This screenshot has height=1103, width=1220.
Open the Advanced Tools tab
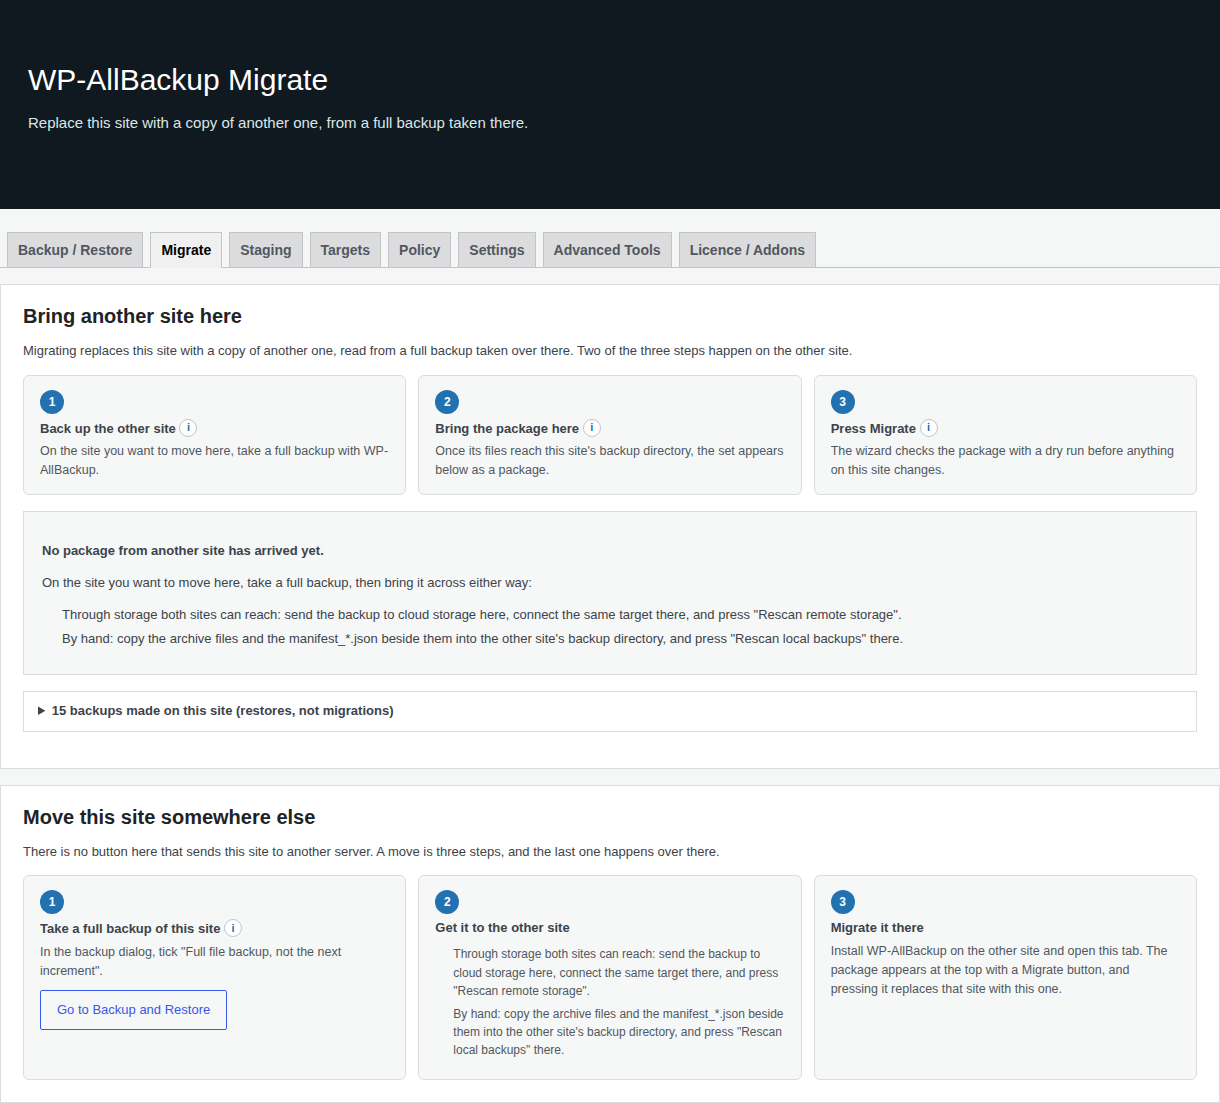(607, 250)
